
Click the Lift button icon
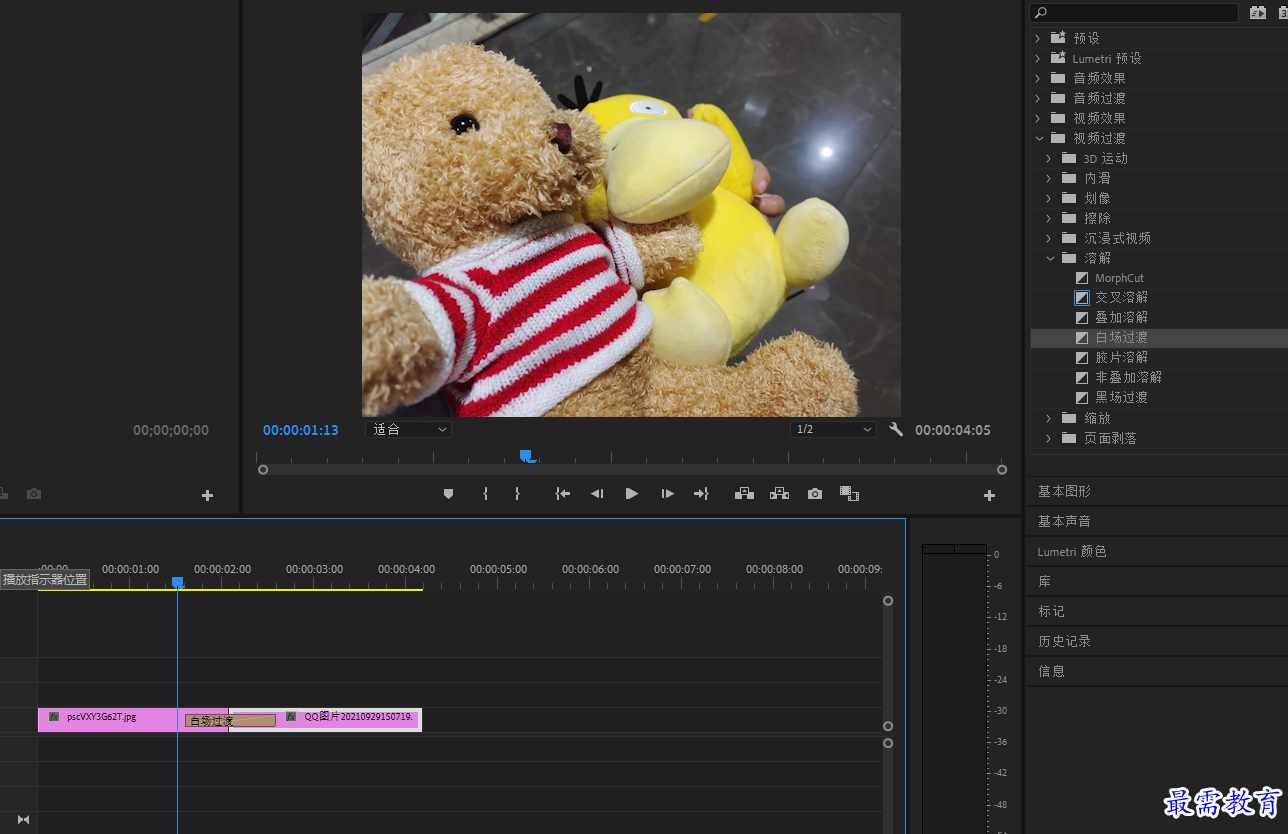point(744,494)
